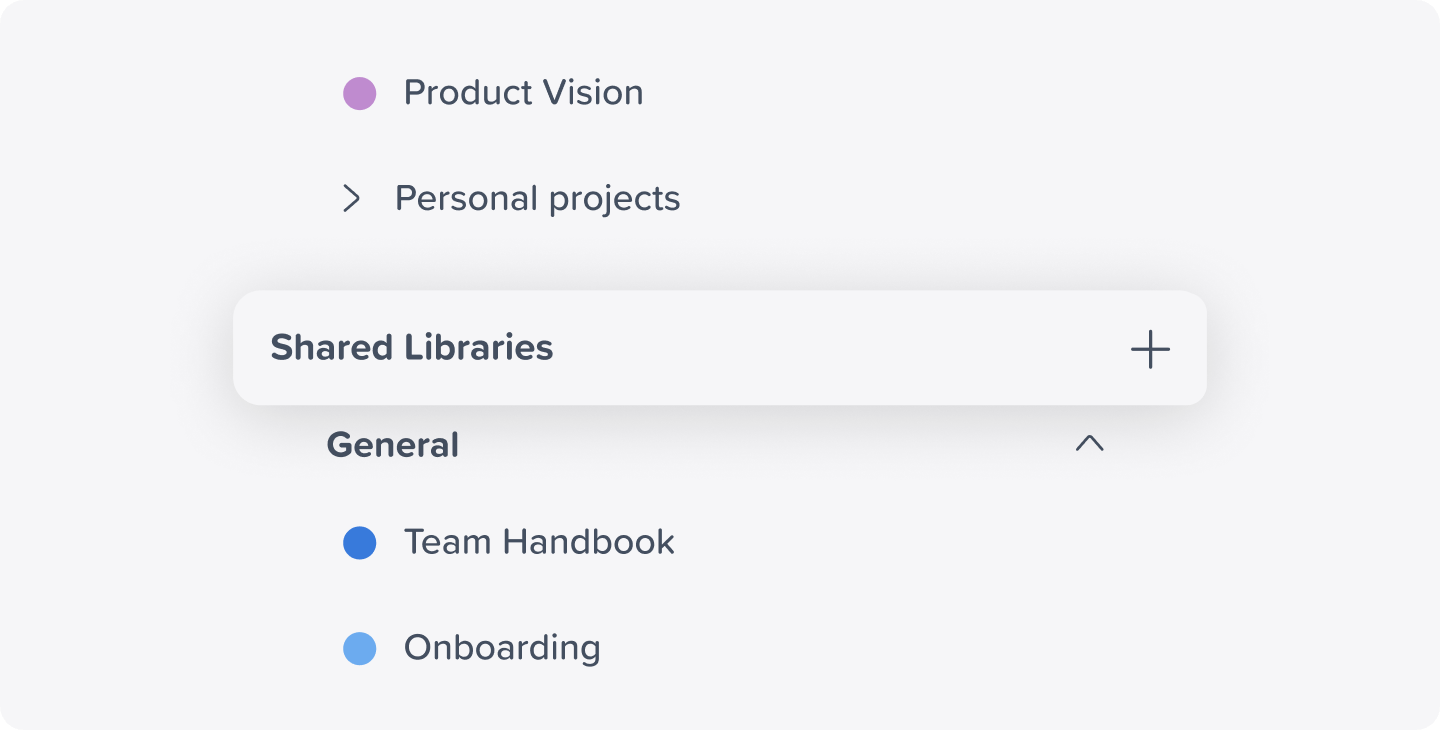The image size is (1440, 730).
Task: Click the chevron beside Personal projects
Action: (x=352, y=199)
